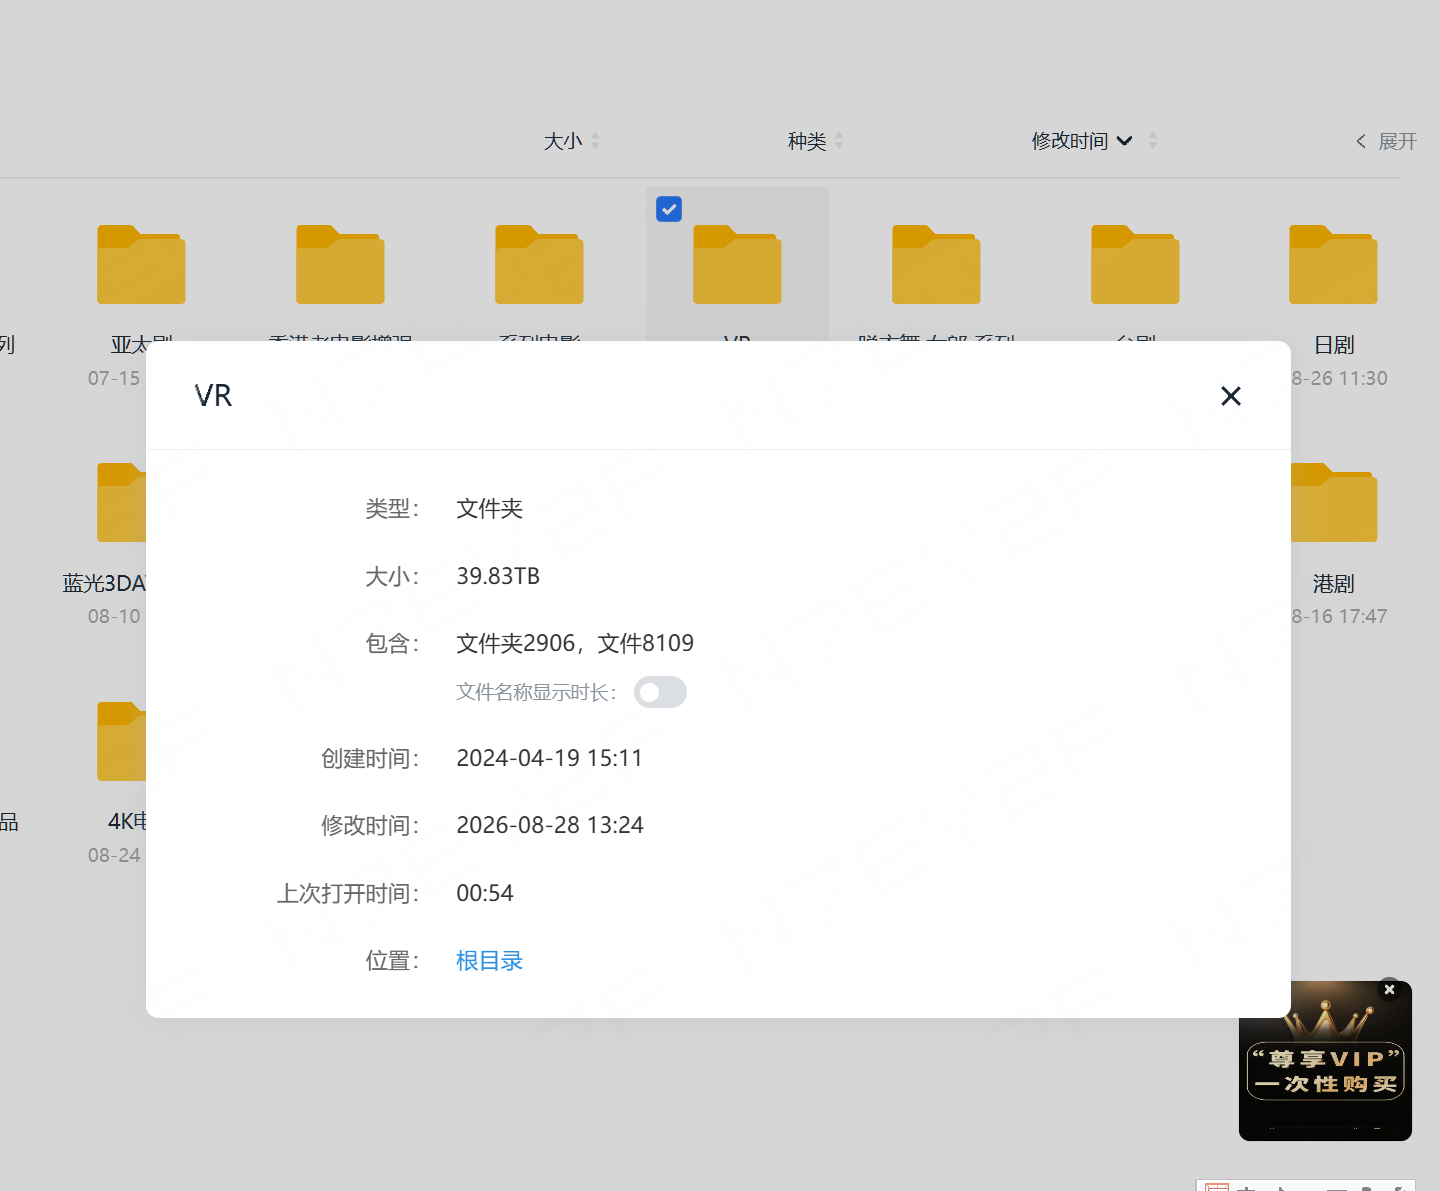Screen dimensions: 1440x1191
Task: Dismiss the VIP purchase ad
Action: tap(1389, 989)
